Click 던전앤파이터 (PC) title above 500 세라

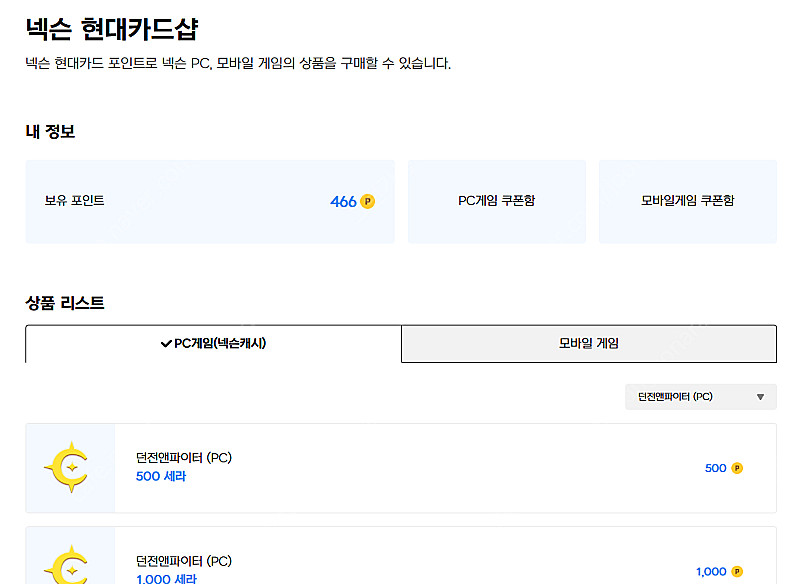(x=184, y=458)
